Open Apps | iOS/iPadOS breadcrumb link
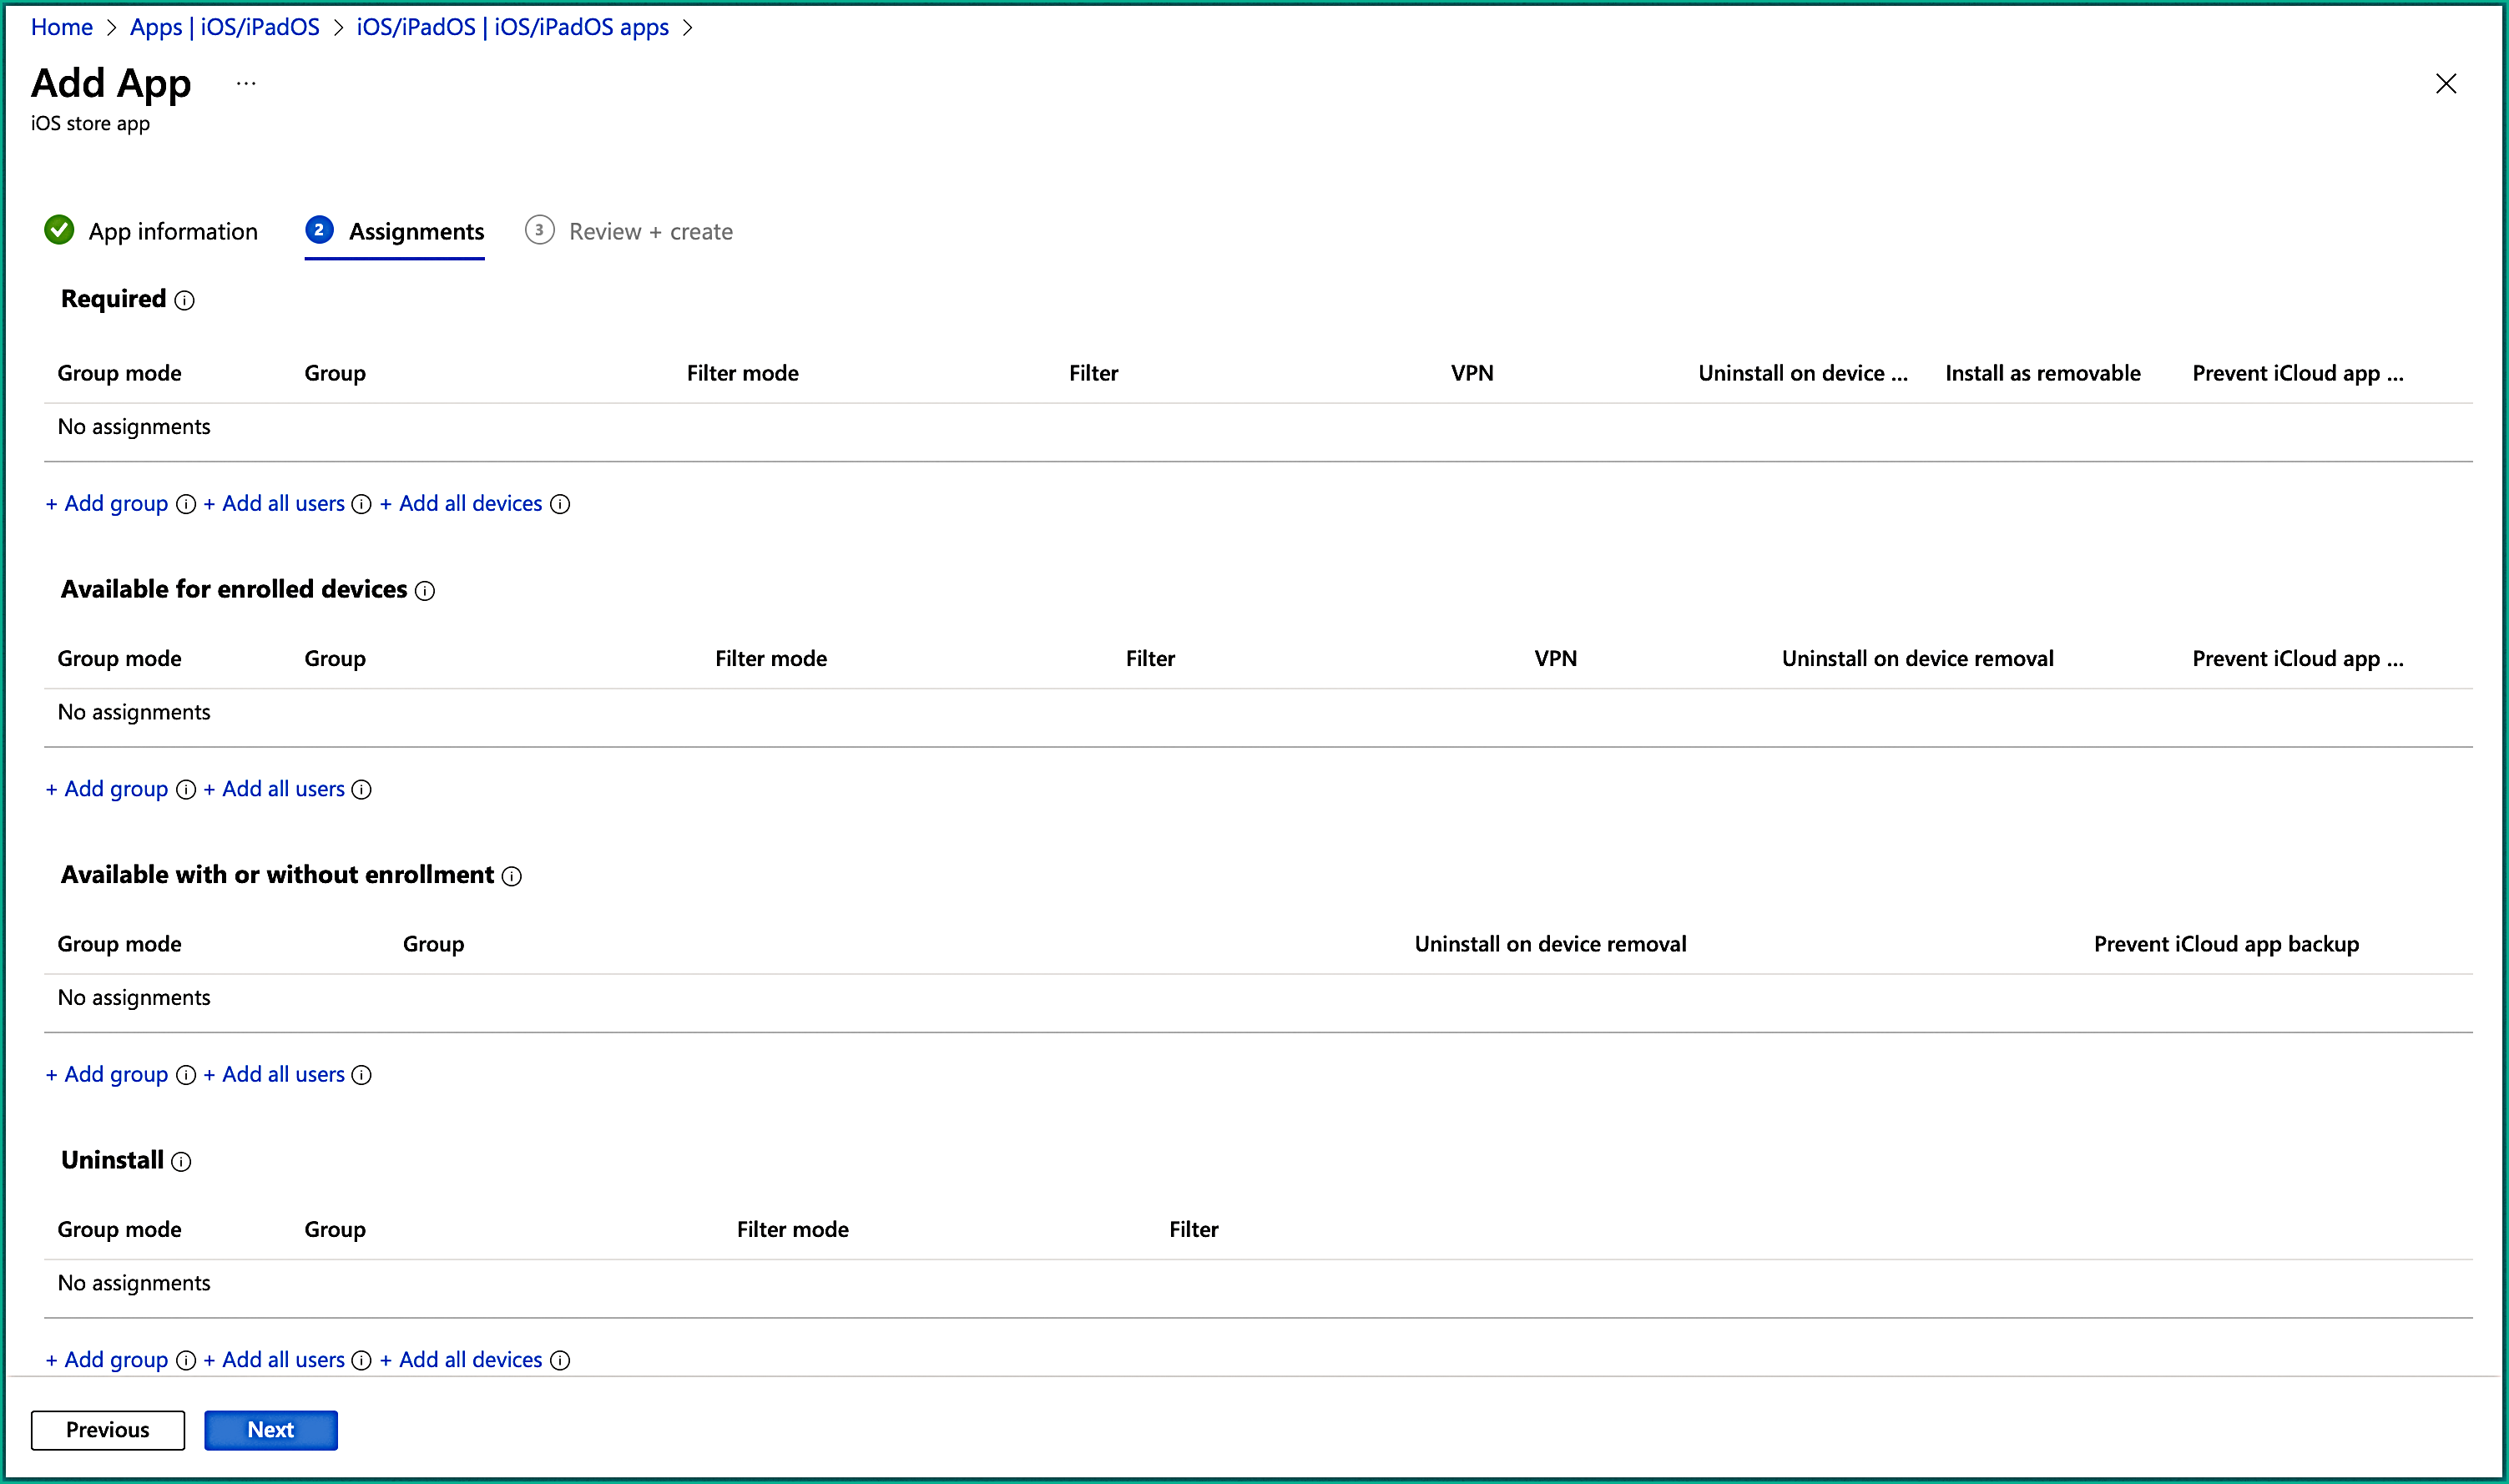Screen dimensions: 2509x1484 click(224, 27)
